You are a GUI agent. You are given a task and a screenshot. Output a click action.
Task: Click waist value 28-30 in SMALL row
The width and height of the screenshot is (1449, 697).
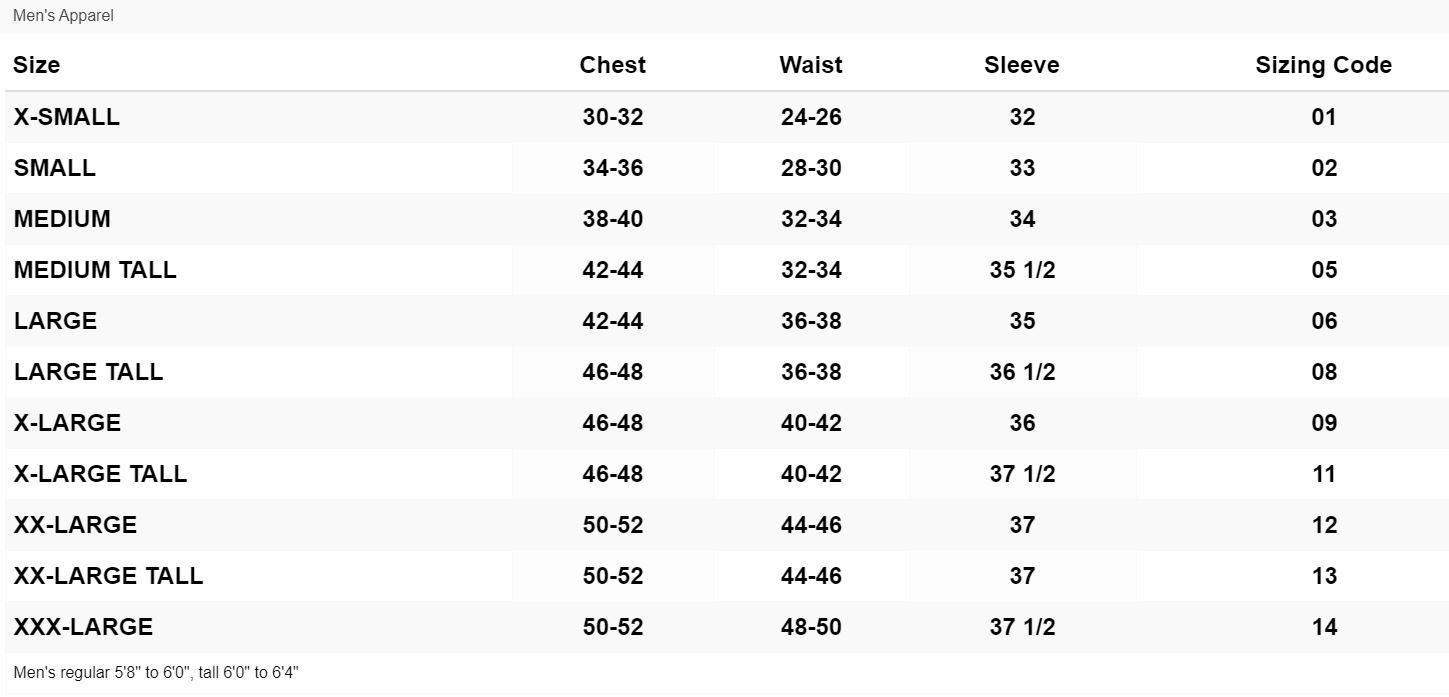811,168
